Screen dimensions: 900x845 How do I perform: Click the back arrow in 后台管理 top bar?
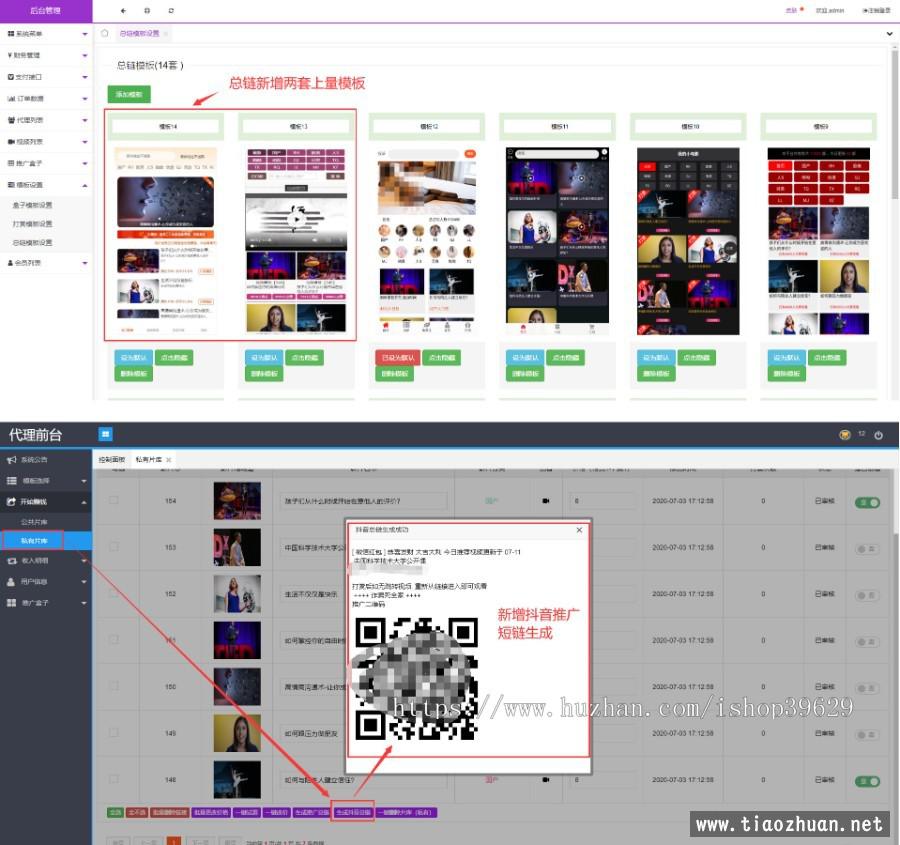coord(123,10)
